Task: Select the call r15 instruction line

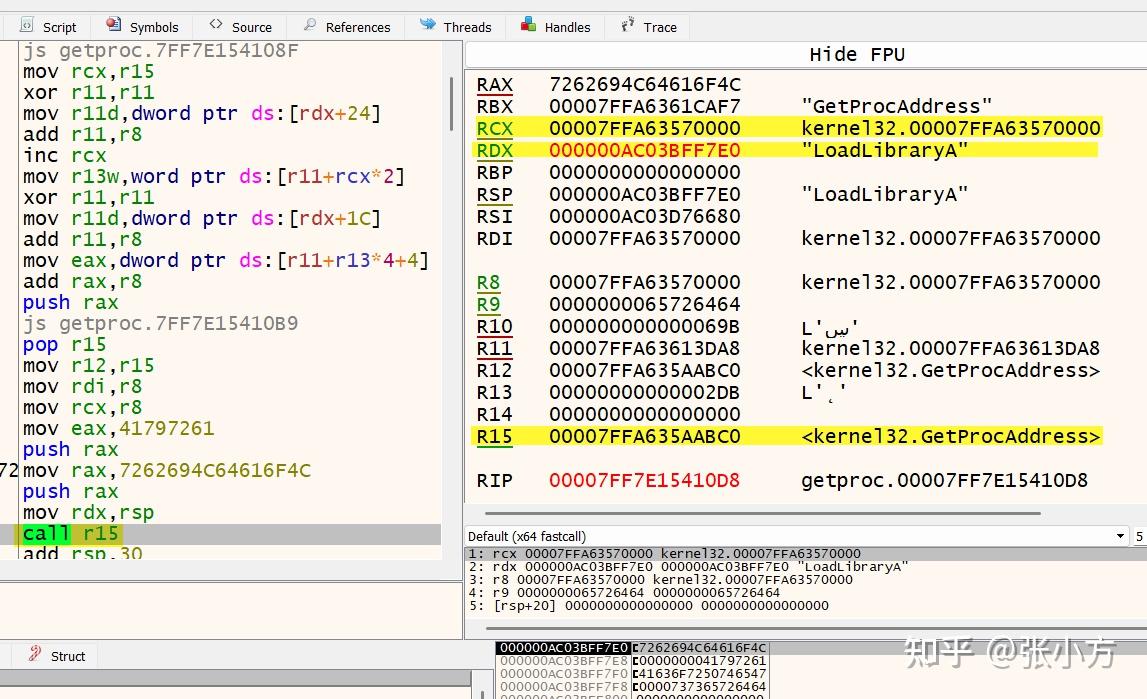Action: 70,533
